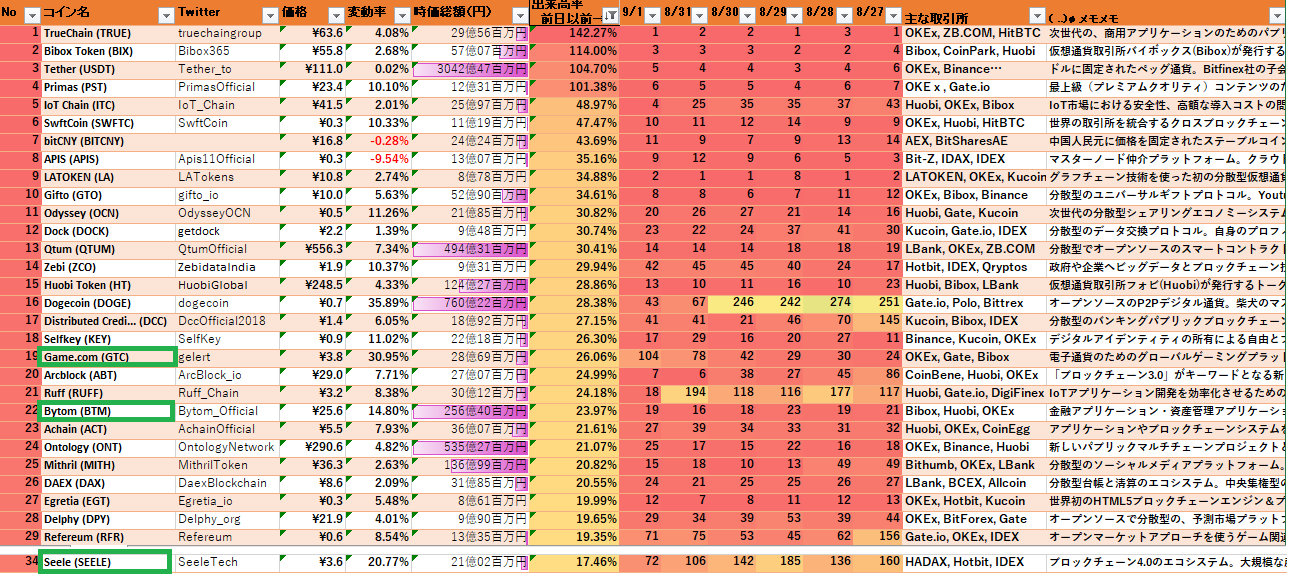Click TrueChain's 142.27% volume rate cell

574,33
